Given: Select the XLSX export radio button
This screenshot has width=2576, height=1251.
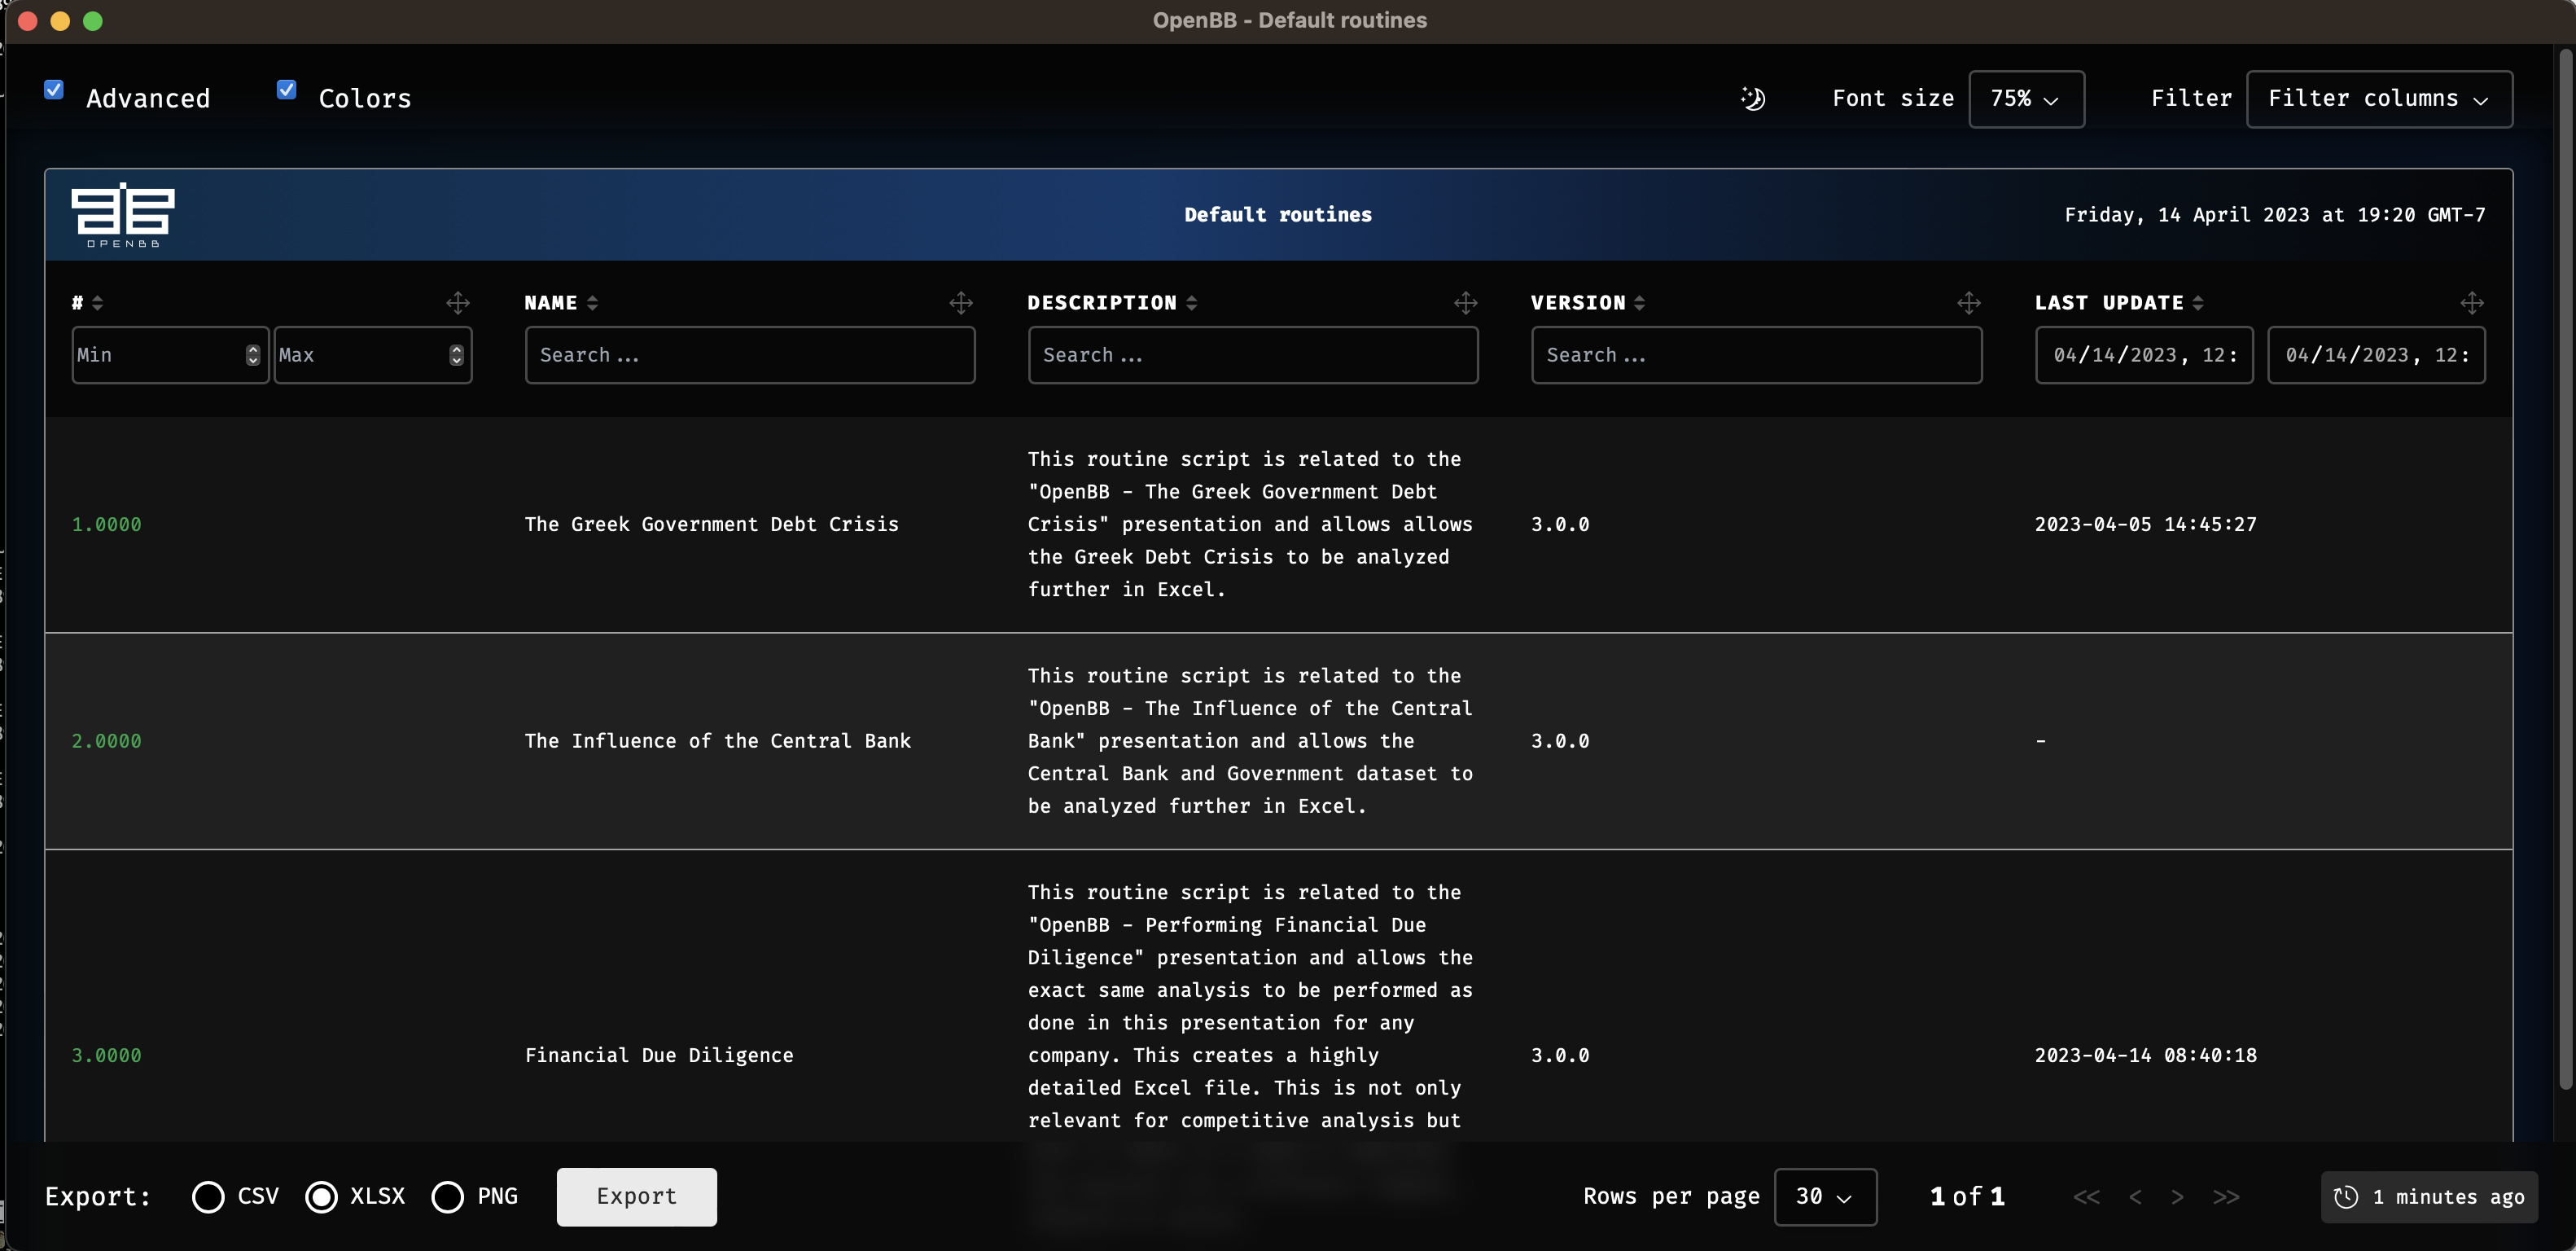Looking at the screenshot, I should click(321, 1197).
